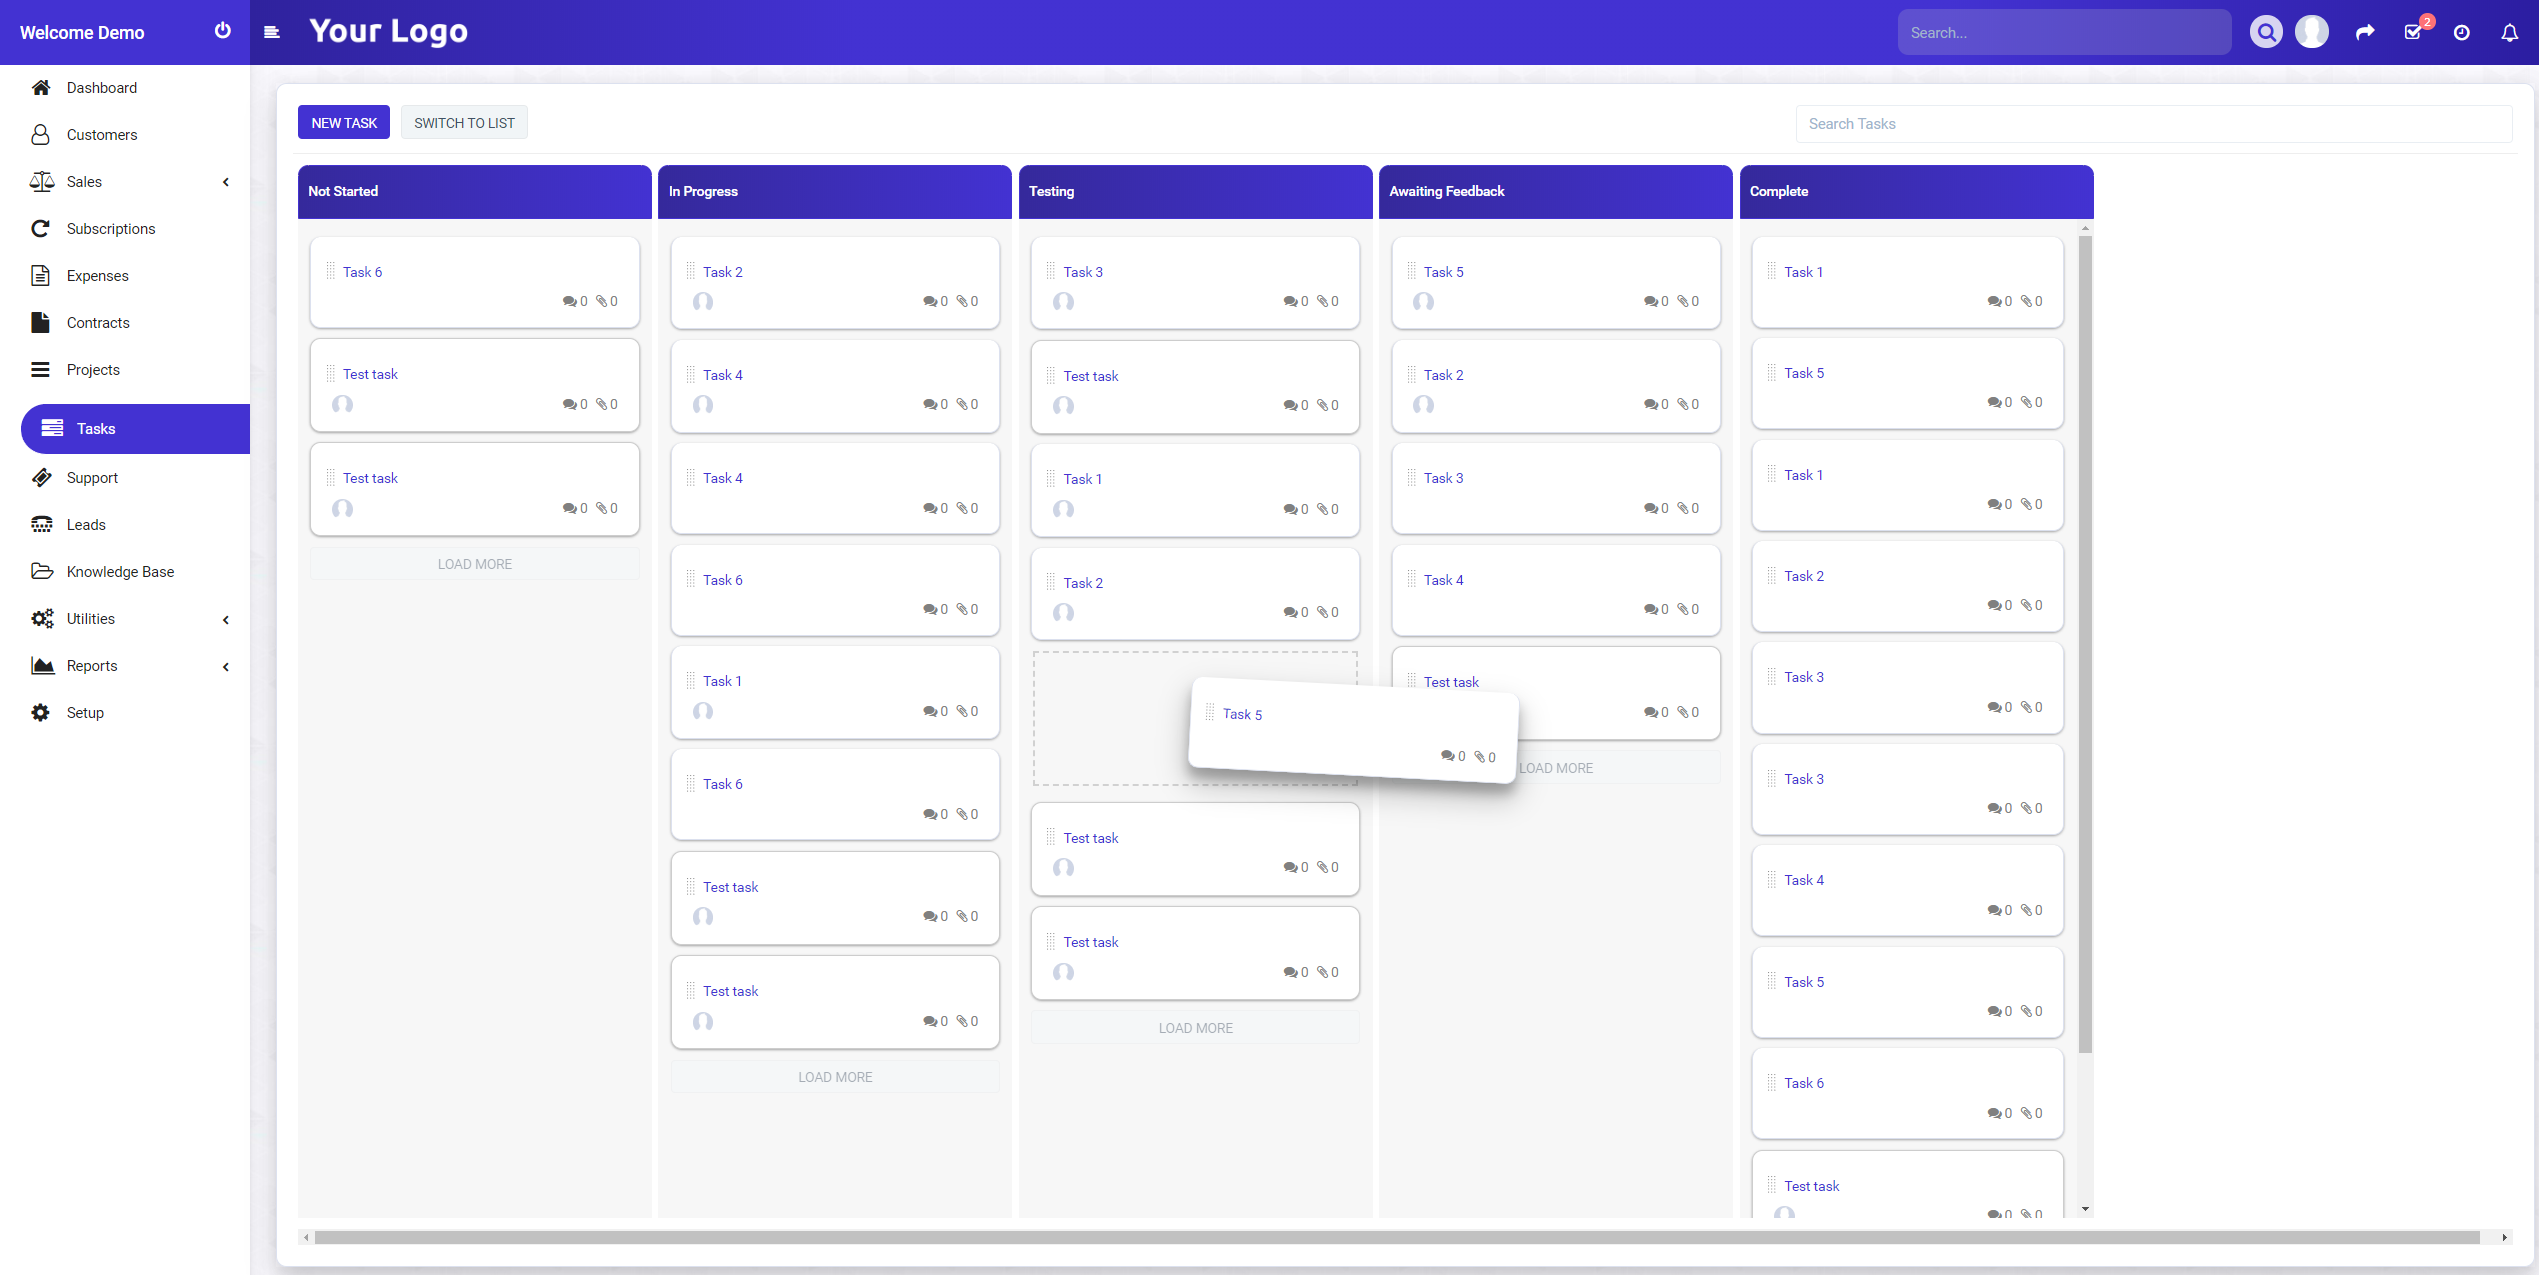Open Task 6 link in Not Started

[x=362, y=272]
